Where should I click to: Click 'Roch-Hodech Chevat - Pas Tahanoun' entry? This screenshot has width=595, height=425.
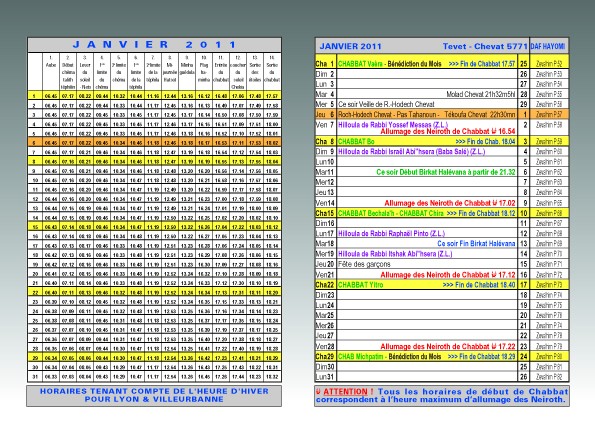pyautogui.click(x=388, y=114)
